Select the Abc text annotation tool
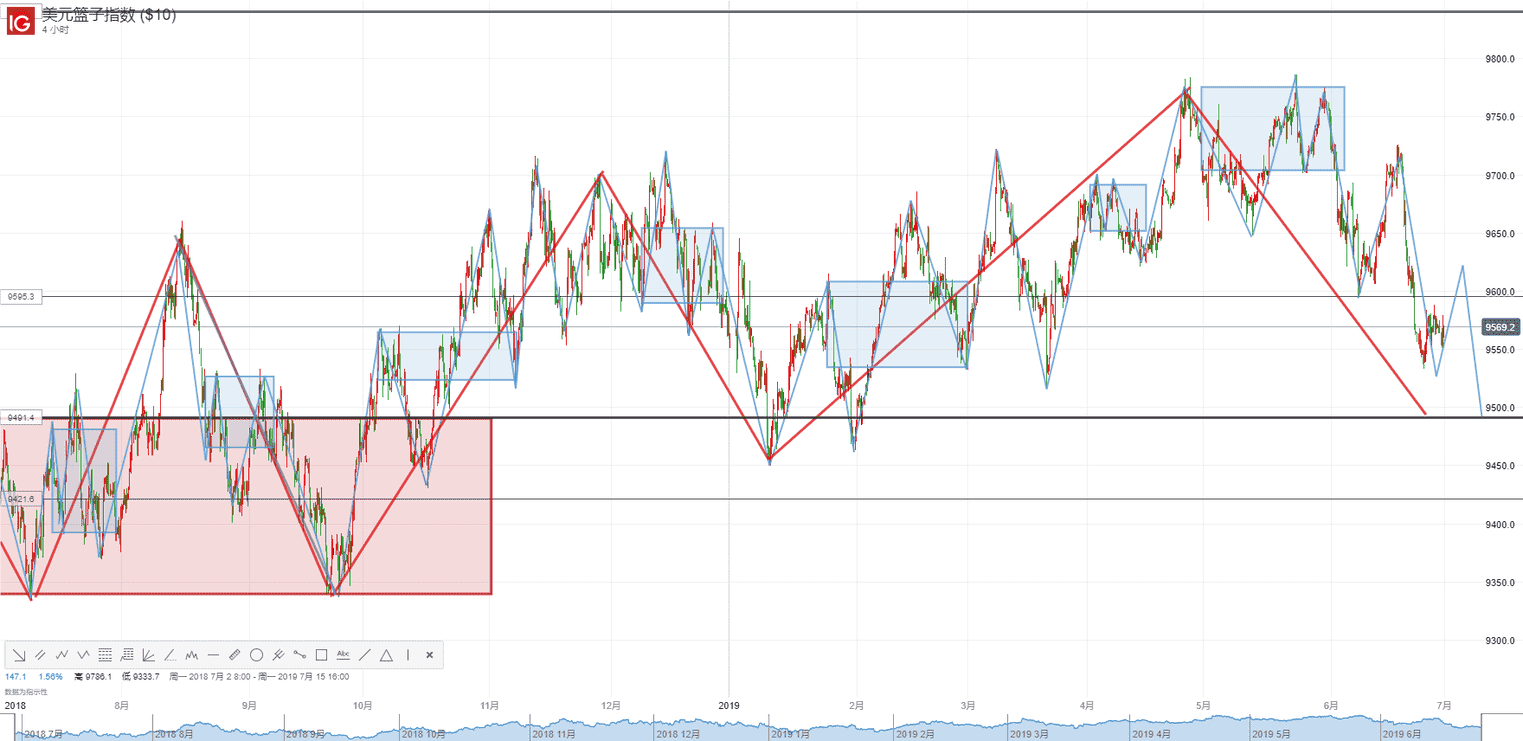Image resolution: width=1523 pixels, height=741 pixels. tap(343, 655)
